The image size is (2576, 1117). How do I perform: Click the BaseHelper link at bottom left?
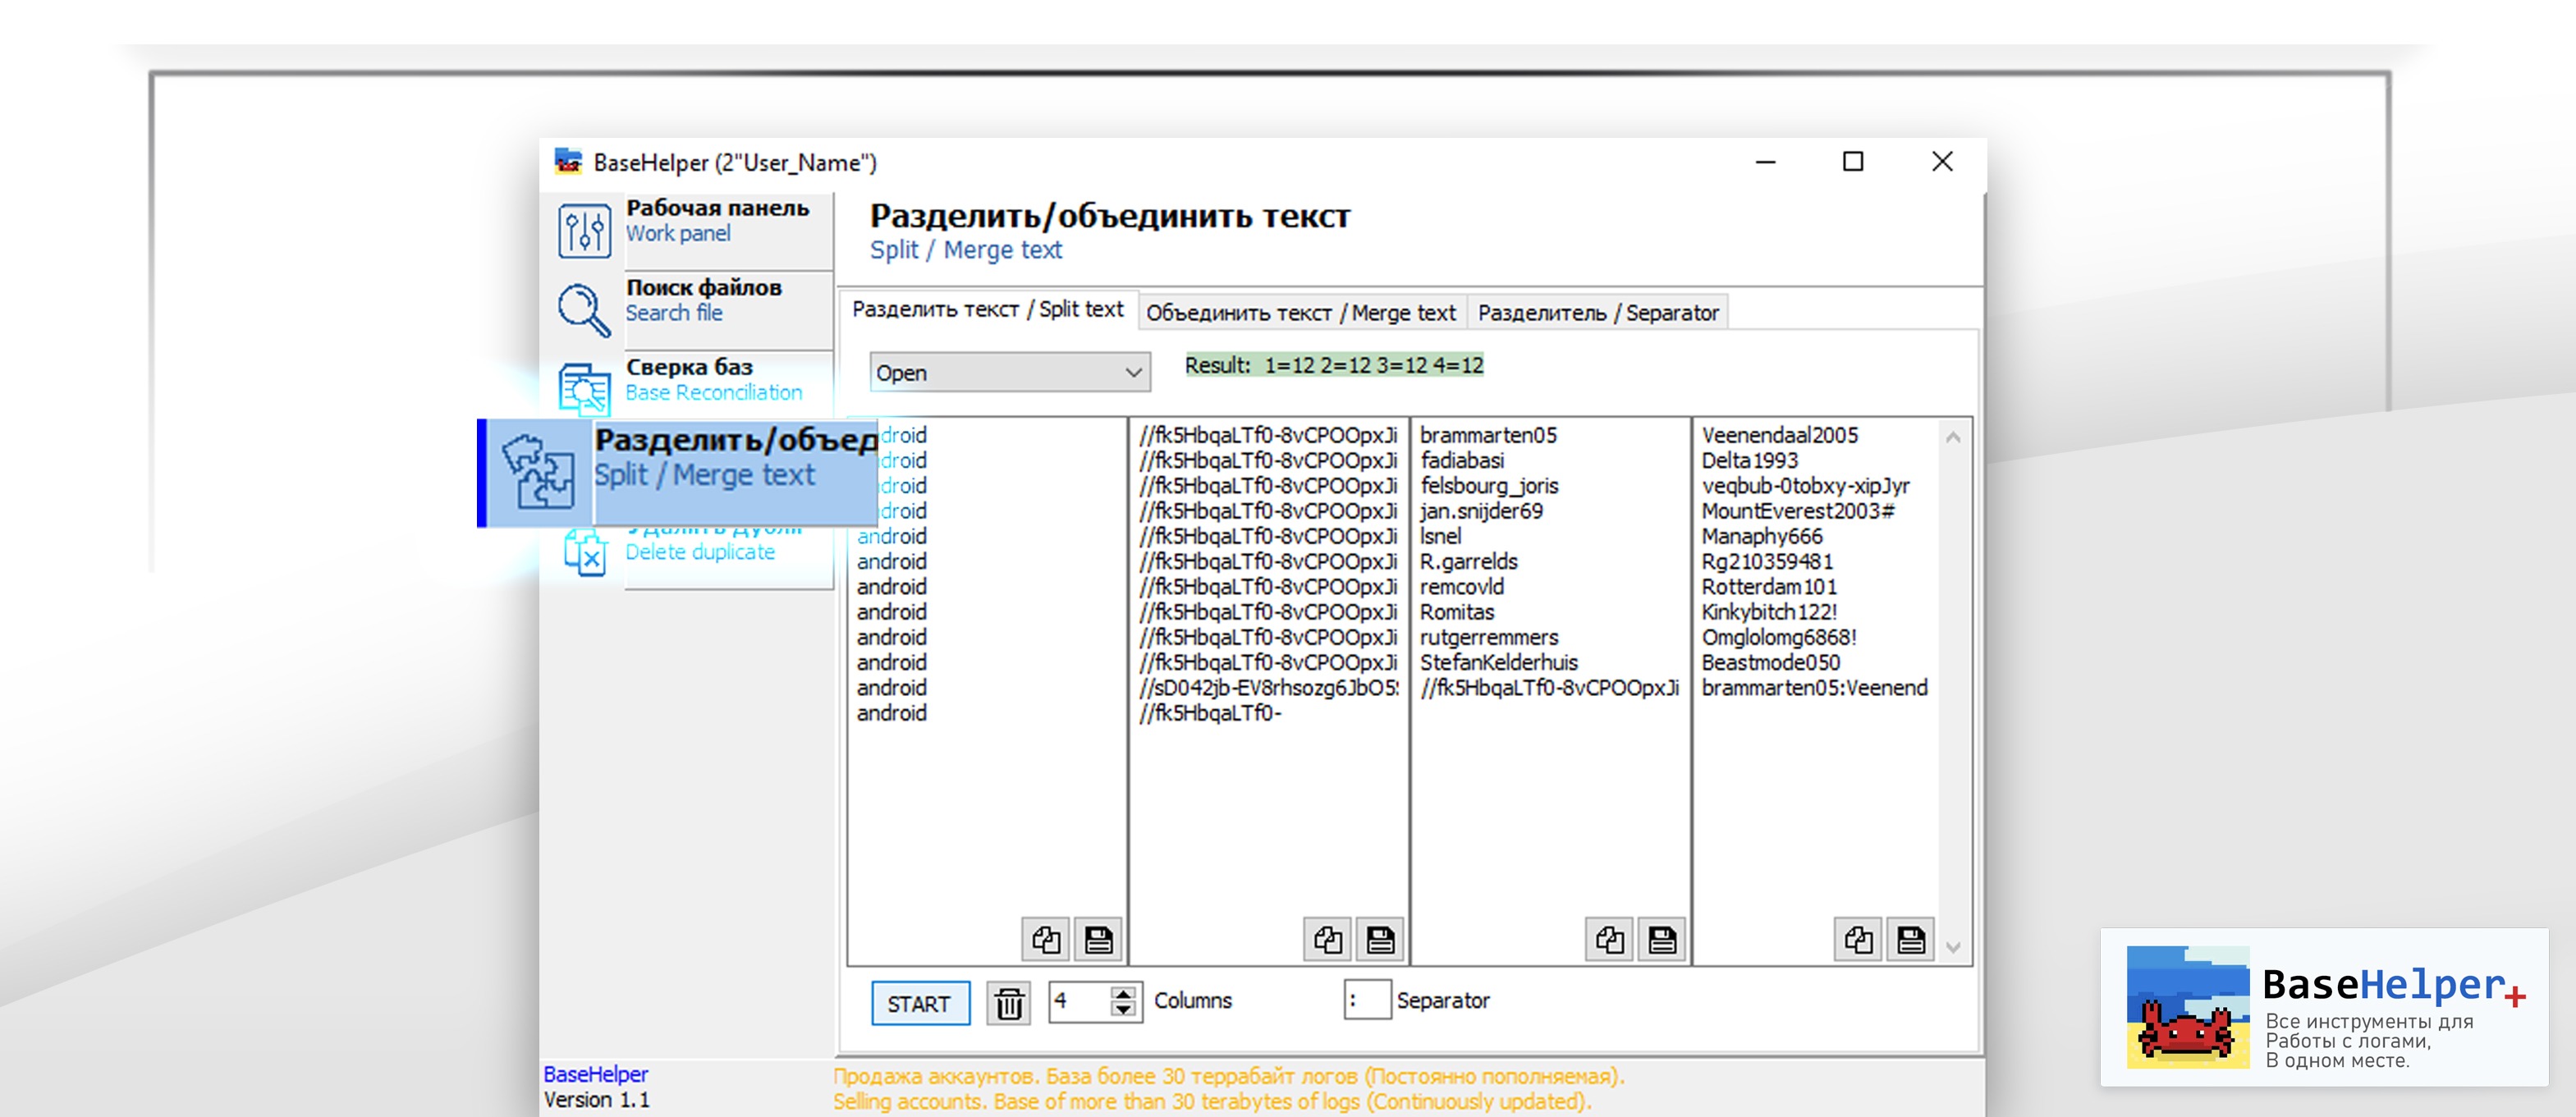click(595, 1074)
